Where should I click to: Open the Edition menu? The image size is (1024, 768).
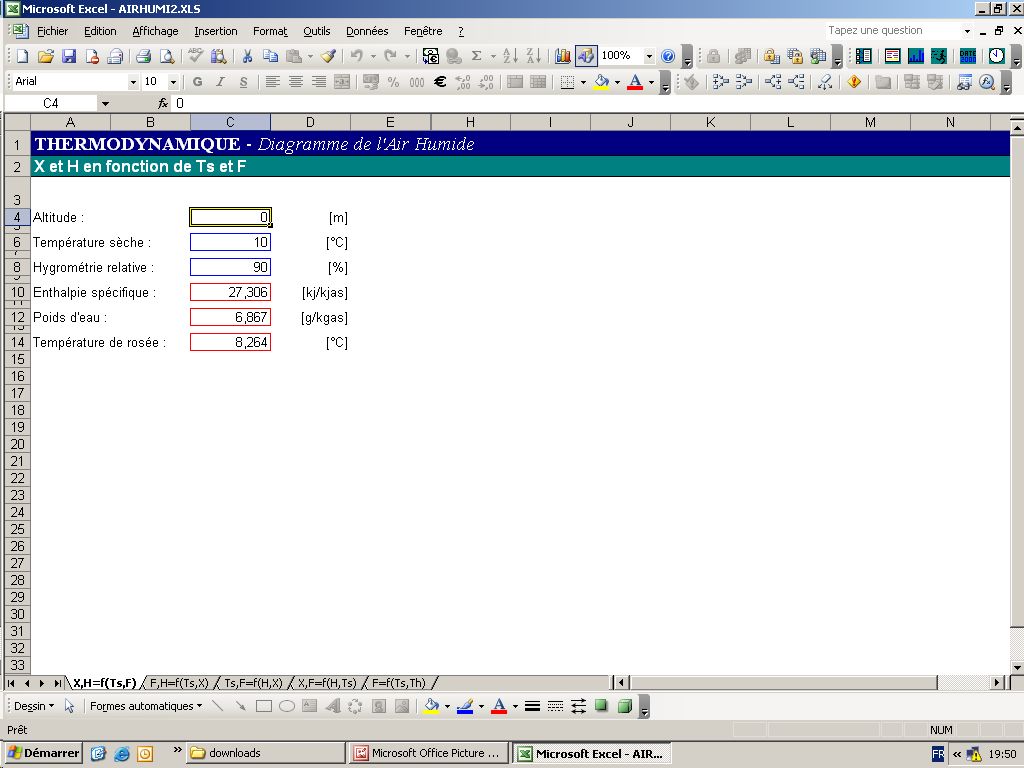100,31
